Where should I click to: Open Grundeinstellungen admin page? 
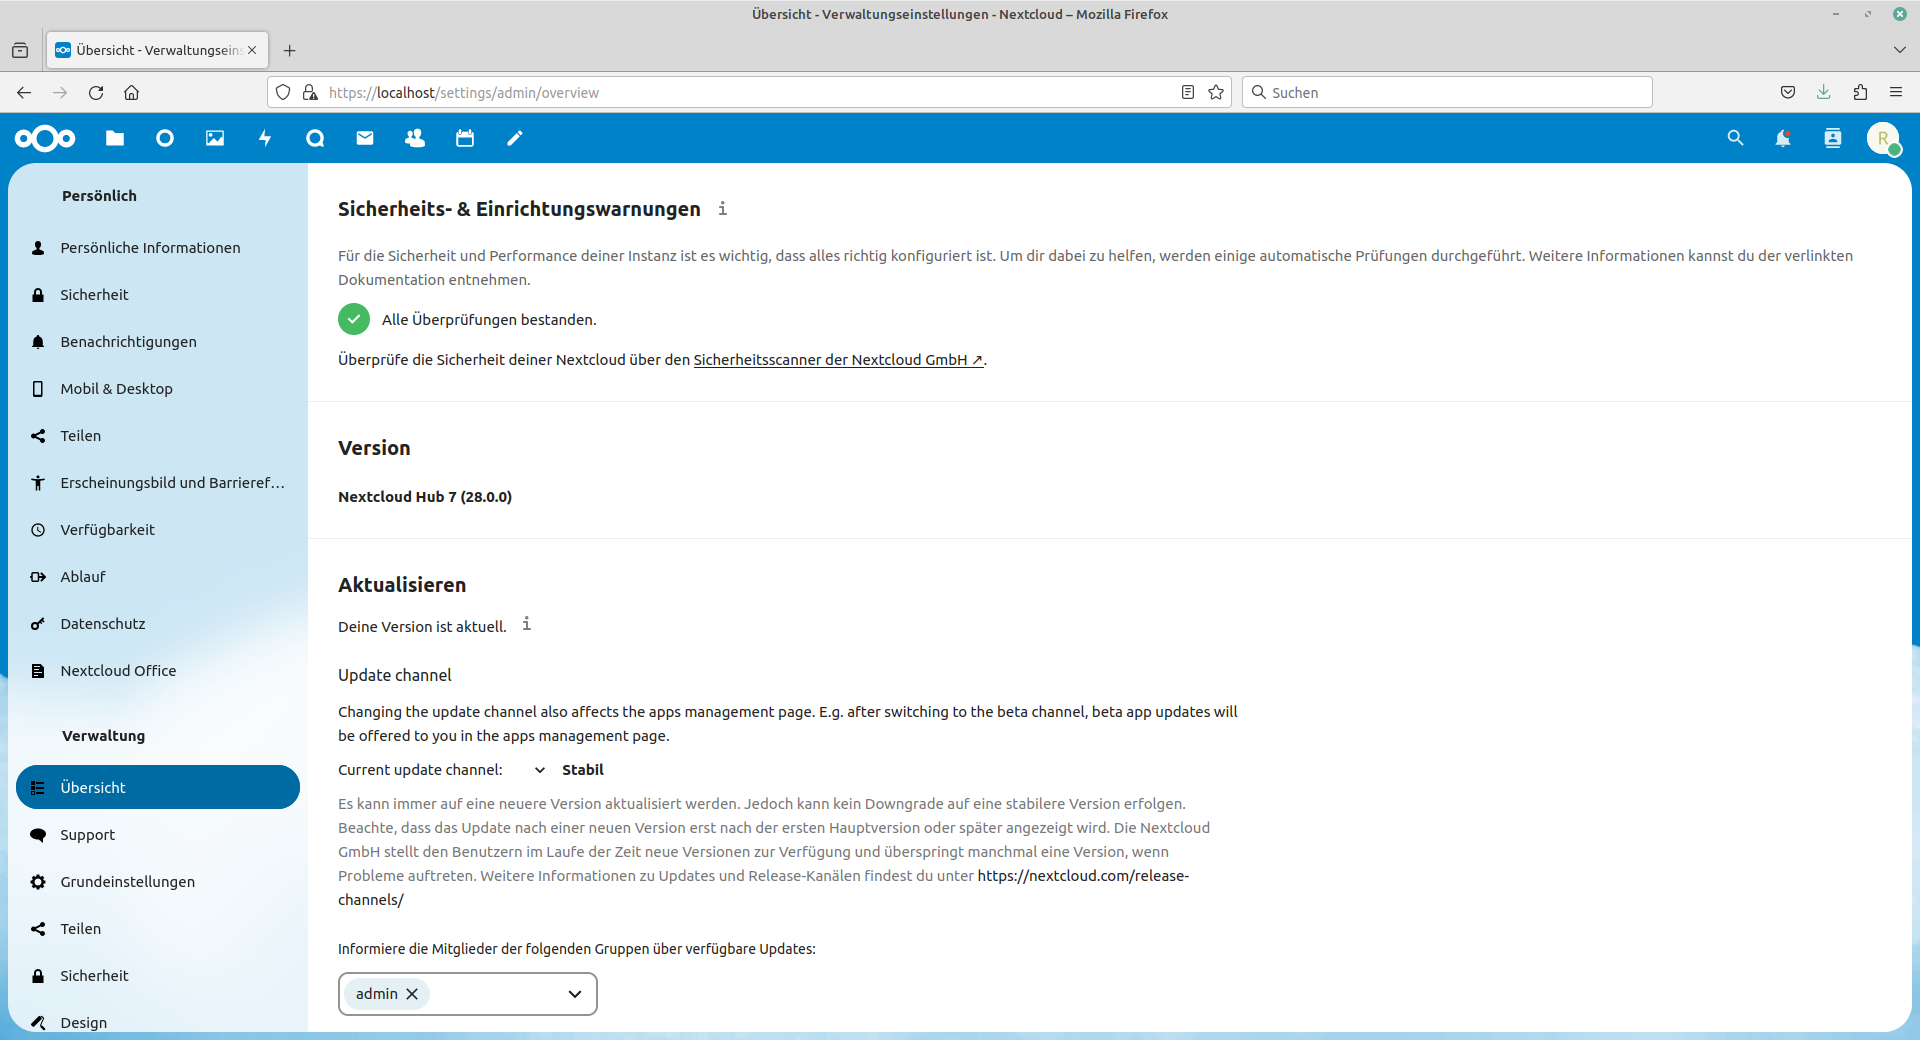tap(158, 882)
